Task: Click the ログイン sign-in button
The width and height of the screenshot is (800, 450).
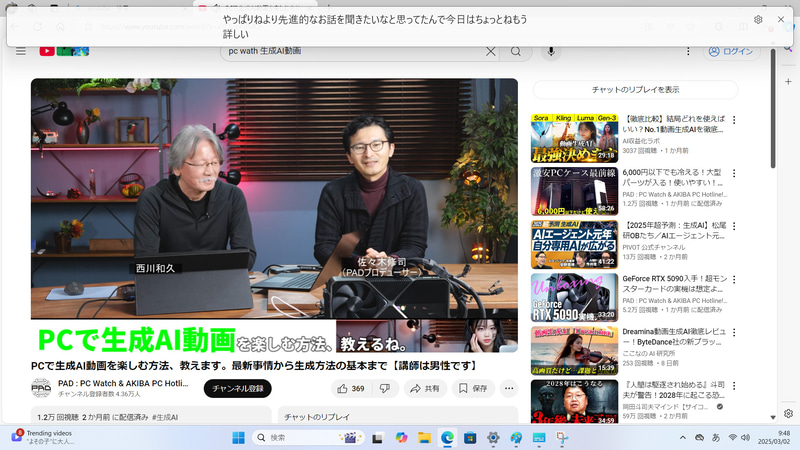Action: point(732,52)
